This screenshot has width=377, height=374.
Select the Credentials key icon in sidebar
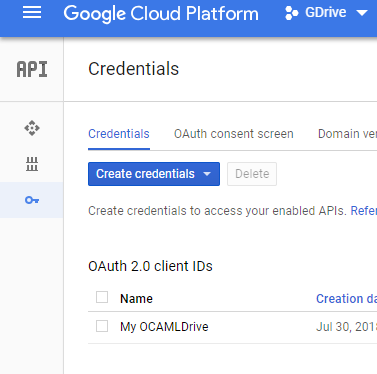32,200
